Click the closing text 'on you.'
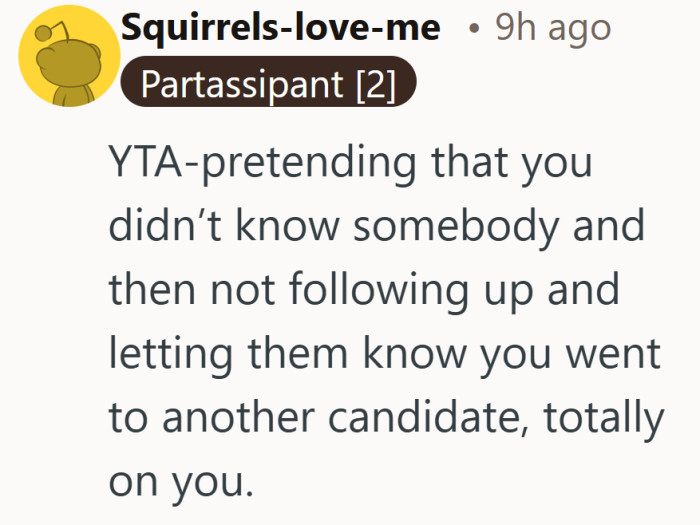This screenshot has height=525, width=700. pos(176,482)
